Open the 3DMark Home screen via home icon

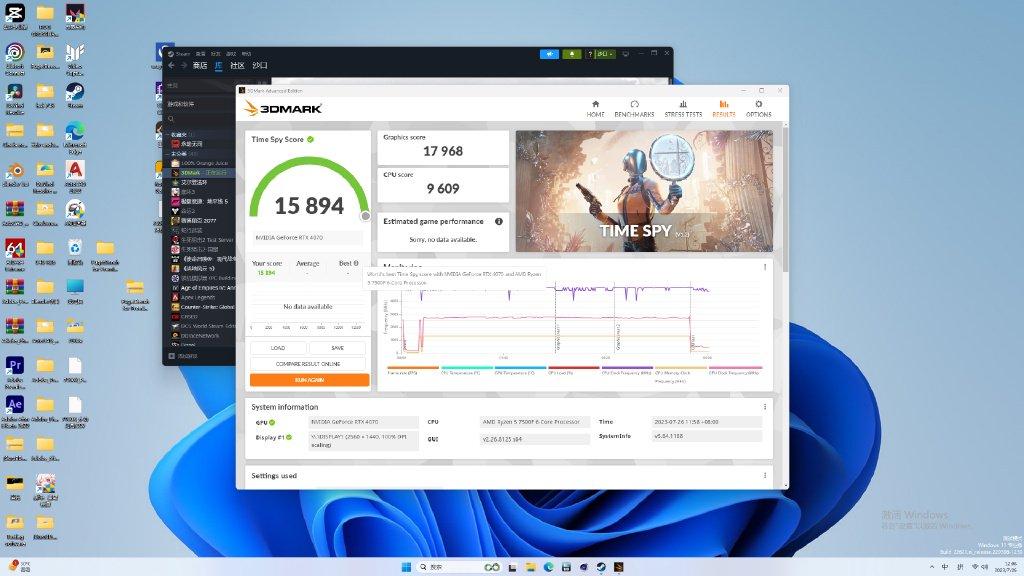pyautogui.click(x=595, y=108)
